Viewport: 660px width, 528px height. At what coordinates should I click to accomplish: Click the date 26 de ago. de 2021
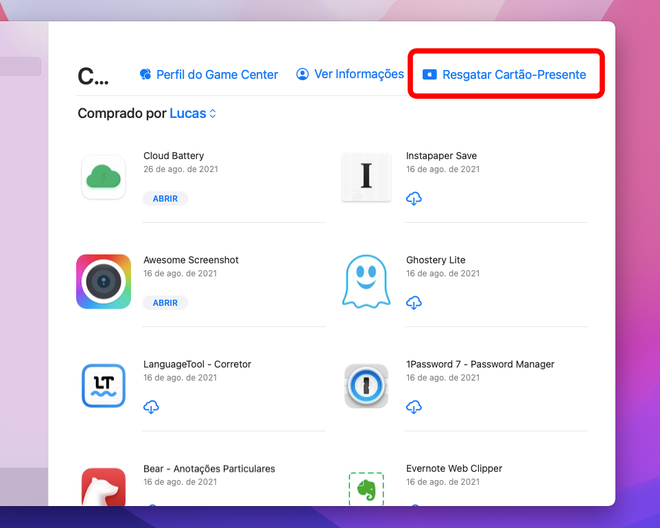point(181,169)
